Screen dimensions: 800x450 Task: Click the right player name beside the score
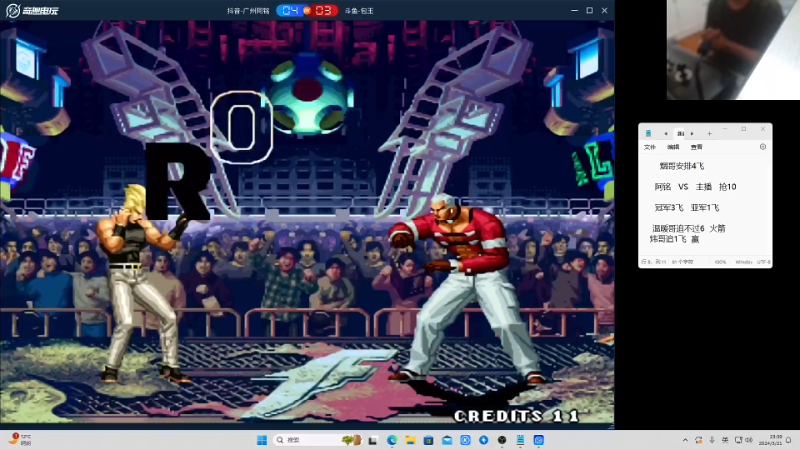click(359, 11)
